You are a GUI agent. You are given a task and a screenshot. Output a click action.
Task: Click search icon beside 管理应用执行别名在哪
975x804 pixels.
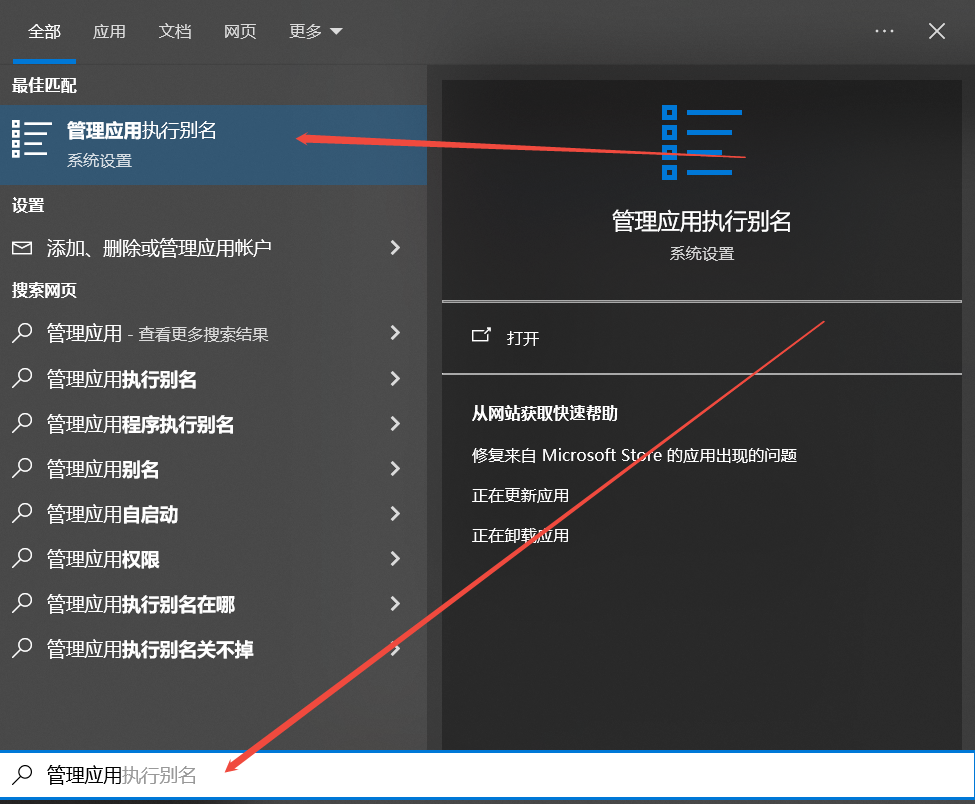(22, 603)
